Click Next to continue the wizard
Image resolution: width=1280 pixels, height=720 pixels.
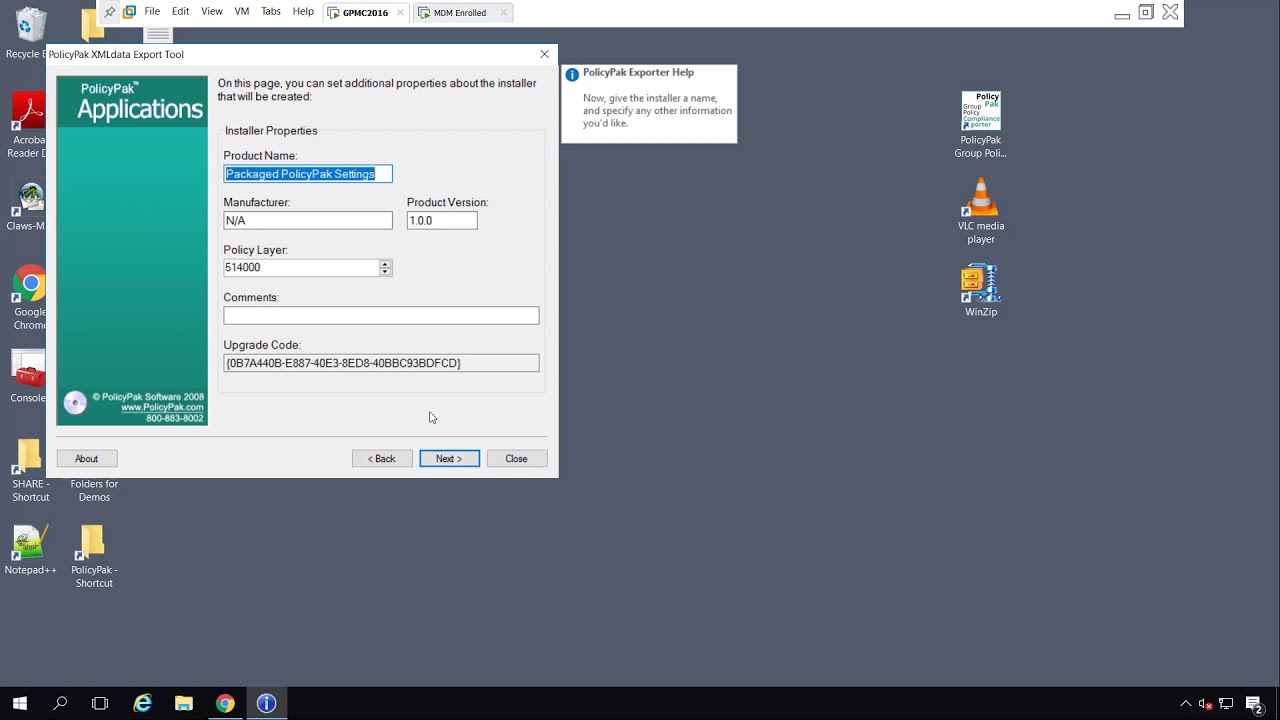tap(449, 459)
